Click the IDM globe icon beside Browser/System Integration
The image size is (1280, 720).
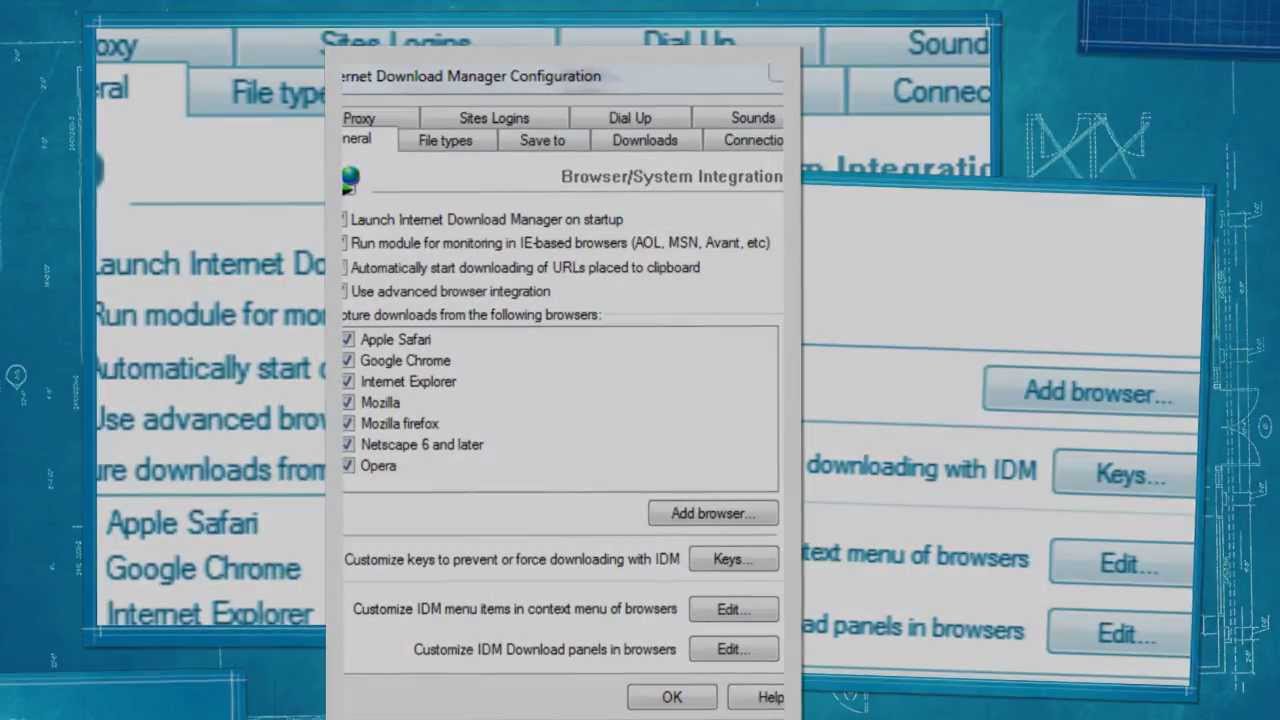350,180
